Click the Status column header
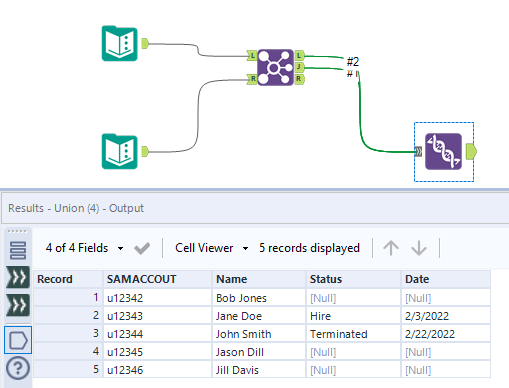 click(353, 279)
